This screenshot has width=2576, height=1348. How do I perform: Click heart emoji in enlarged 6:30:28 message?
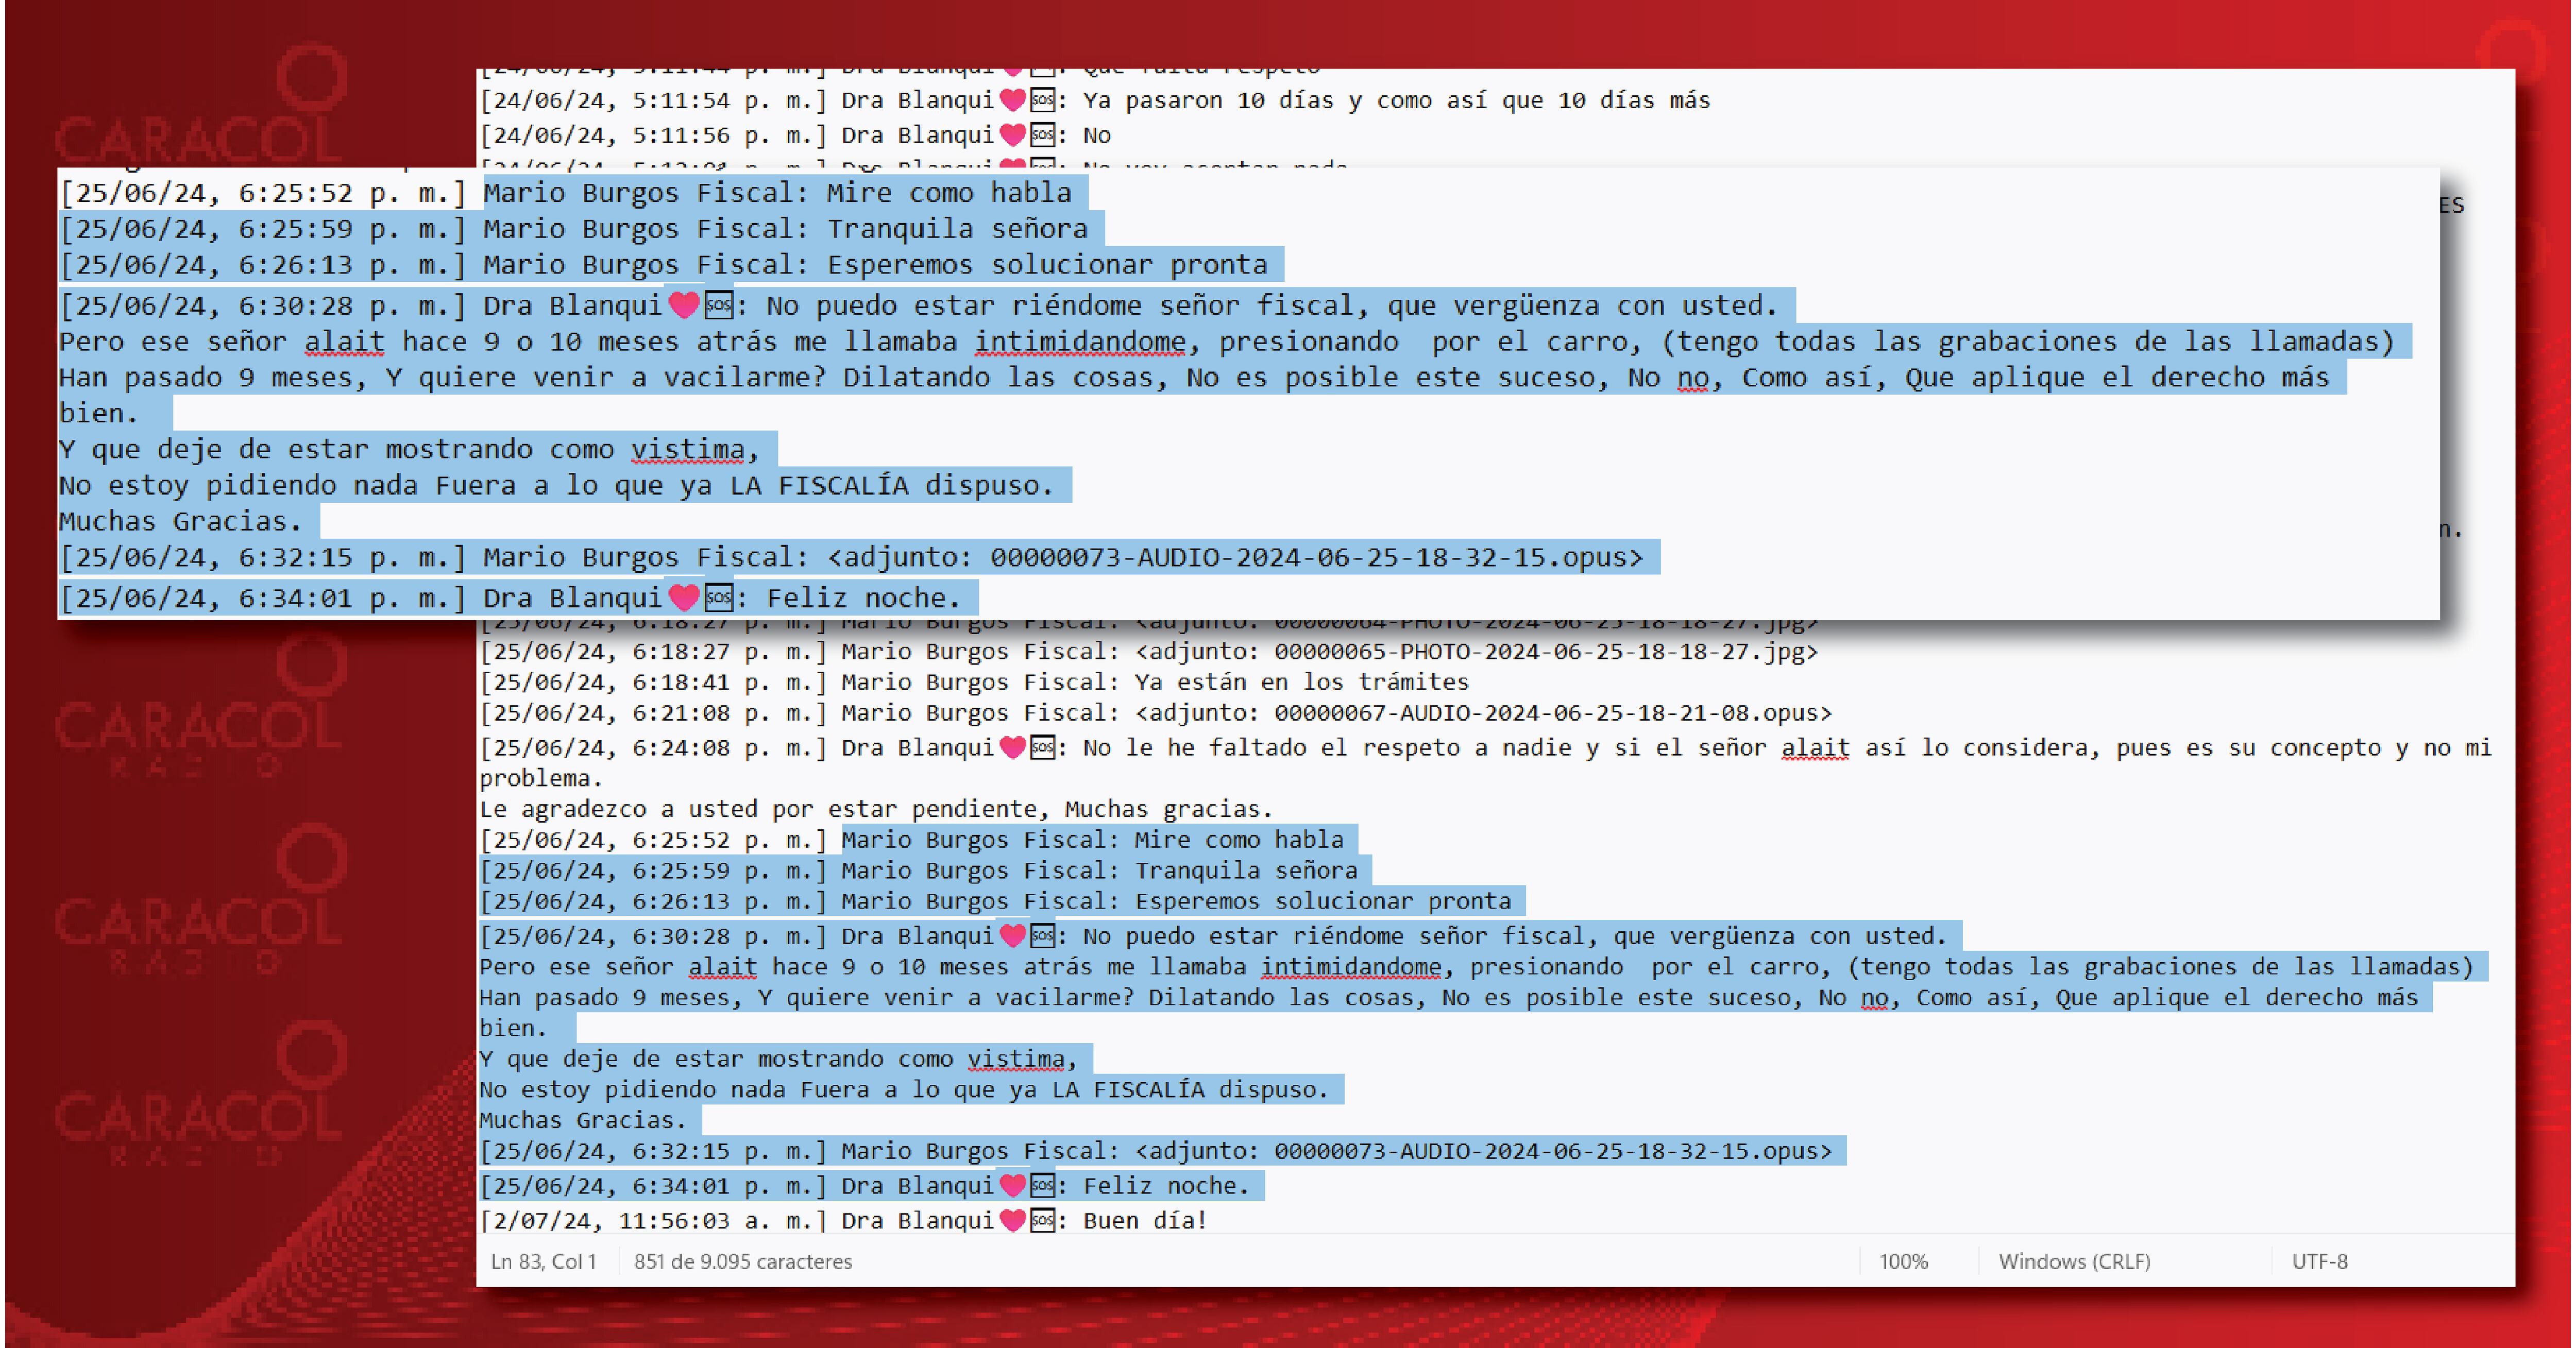[x=684, y=305]
